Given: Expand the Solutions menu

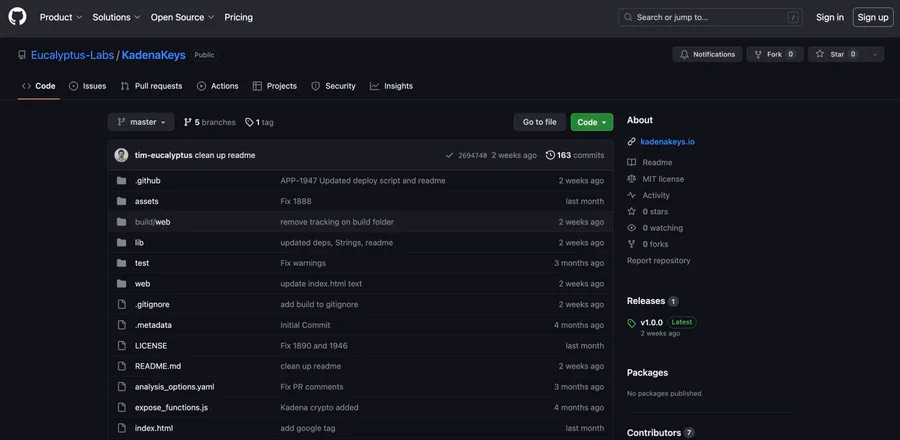Looking at the screenshot, I should coord(117,17).
